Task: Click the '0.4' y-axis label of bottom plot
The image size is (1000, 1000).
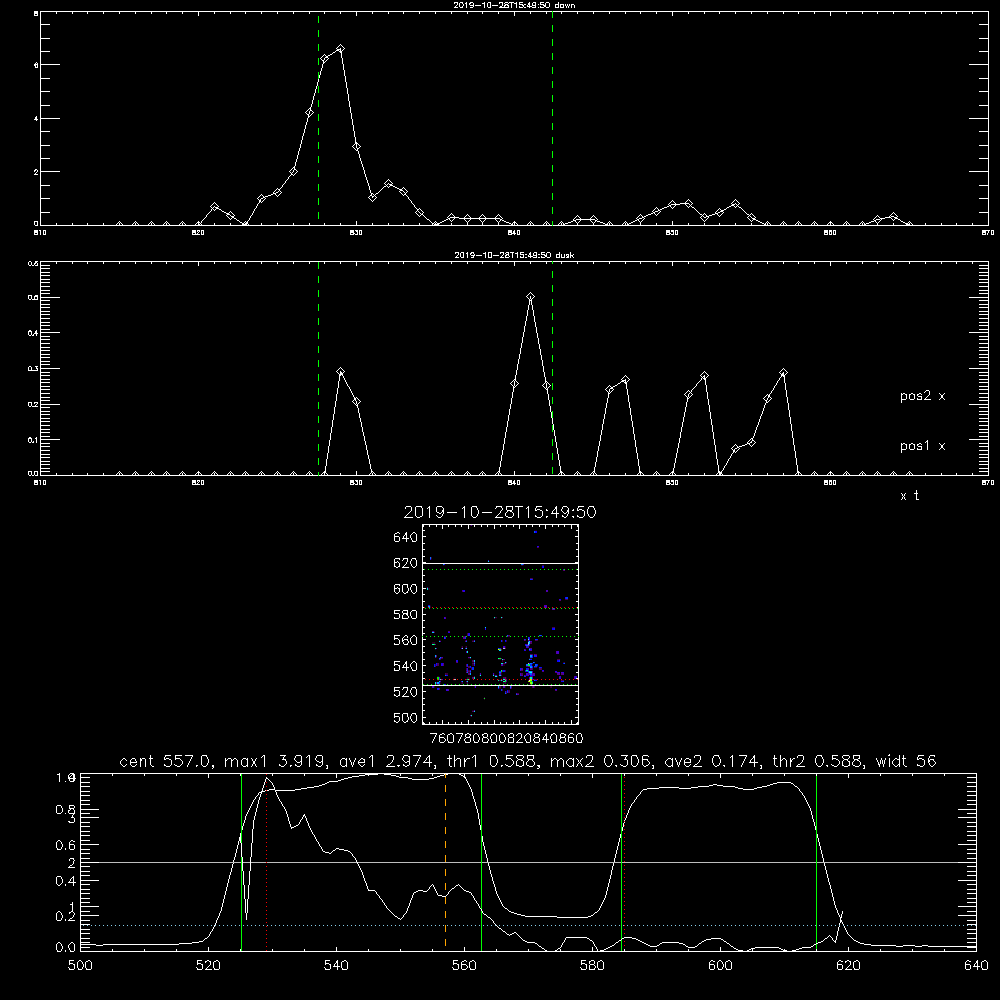Action: (x=66, y=881)
